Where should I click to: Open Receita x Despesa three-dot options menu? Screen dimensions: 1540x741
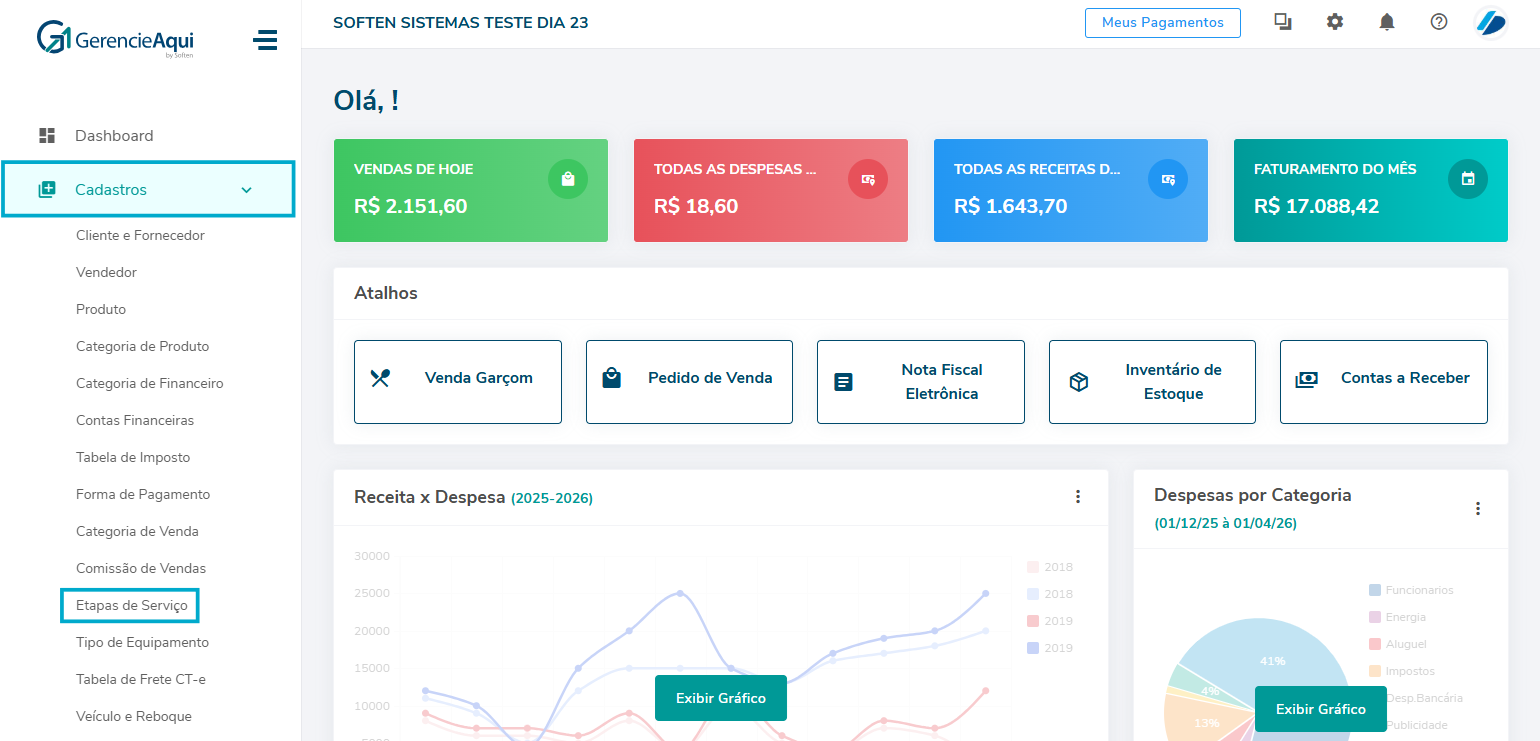click(1077, 497)
